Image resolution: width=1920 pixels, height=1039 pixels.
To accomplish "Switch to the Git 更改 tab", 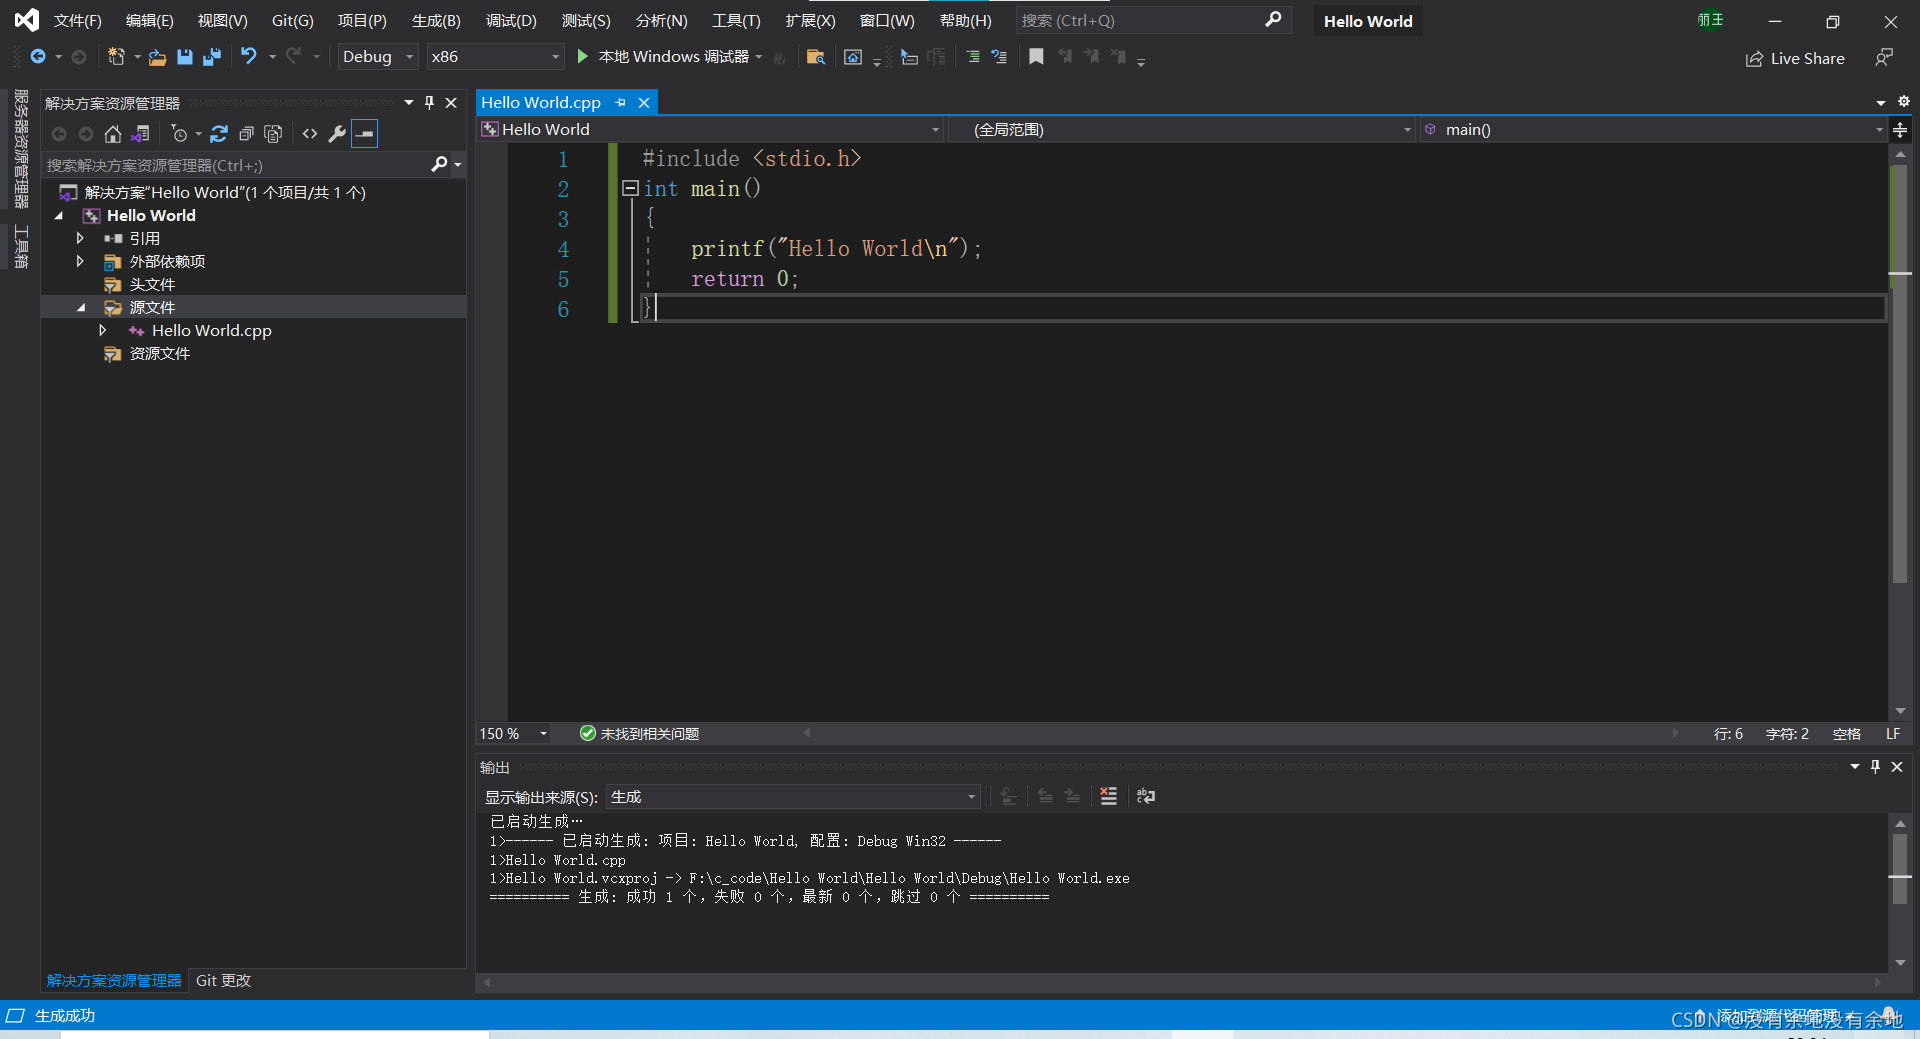I will point(223,981).
